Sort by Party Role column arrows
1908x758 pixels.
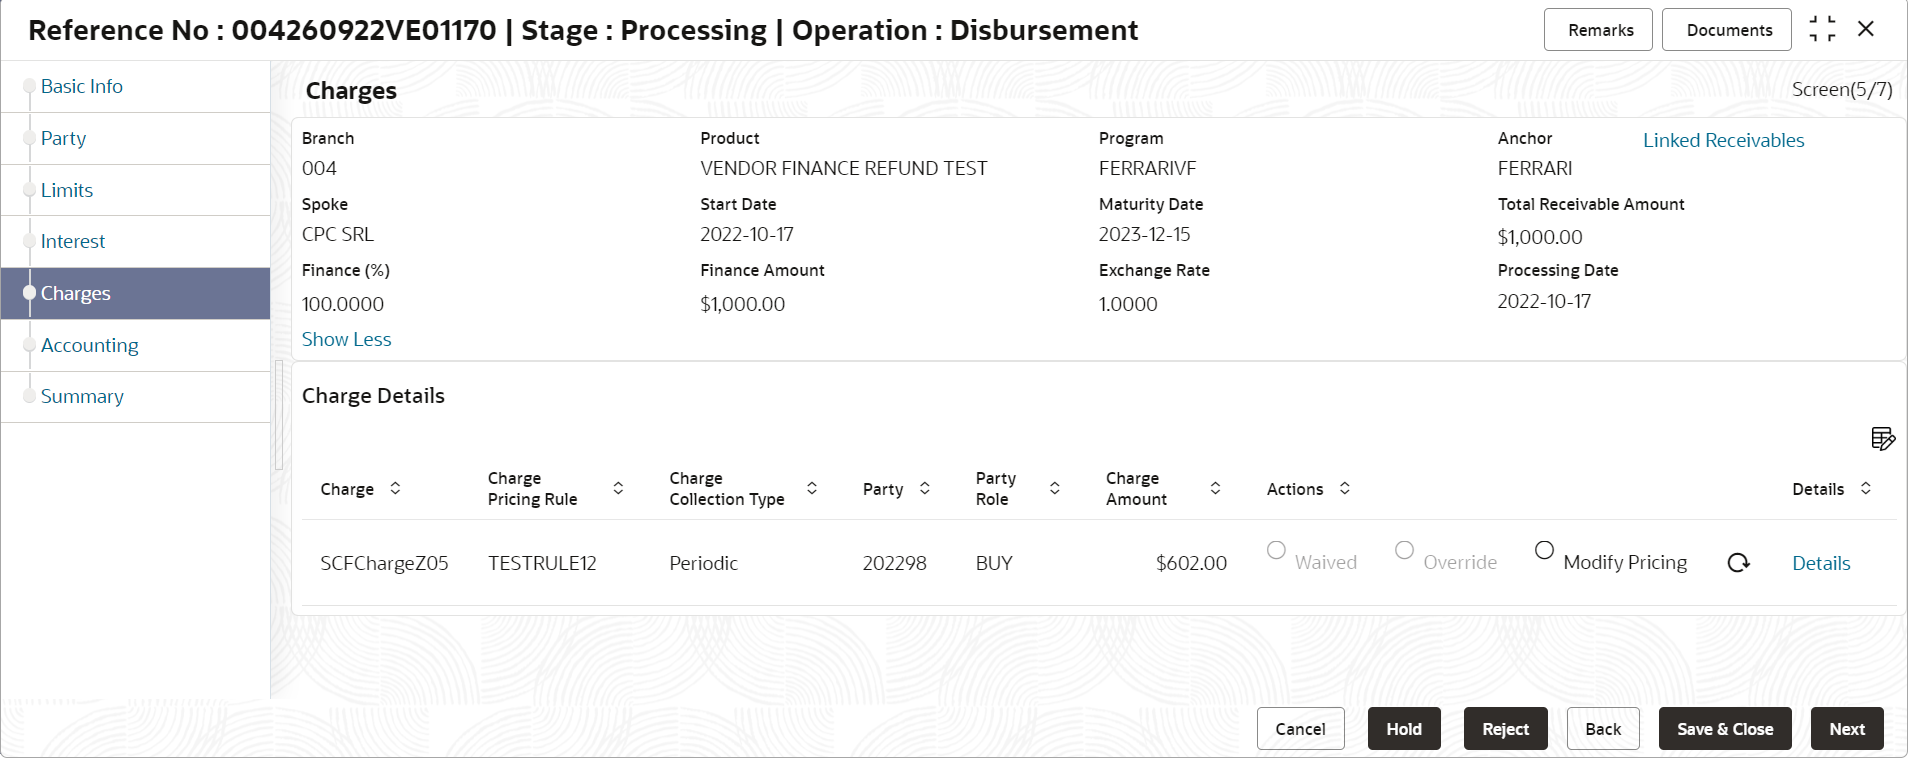[x=1054, y=488]
